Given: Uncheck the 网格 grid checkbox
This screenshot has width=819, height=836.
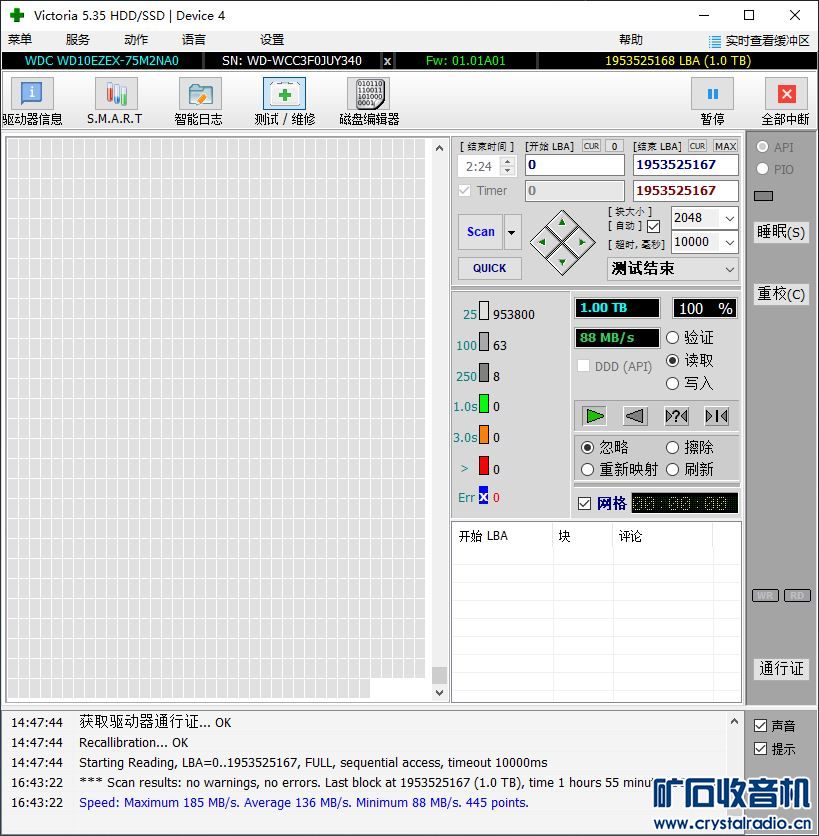Looking at the screenshot, I should [x=585, y=503].
